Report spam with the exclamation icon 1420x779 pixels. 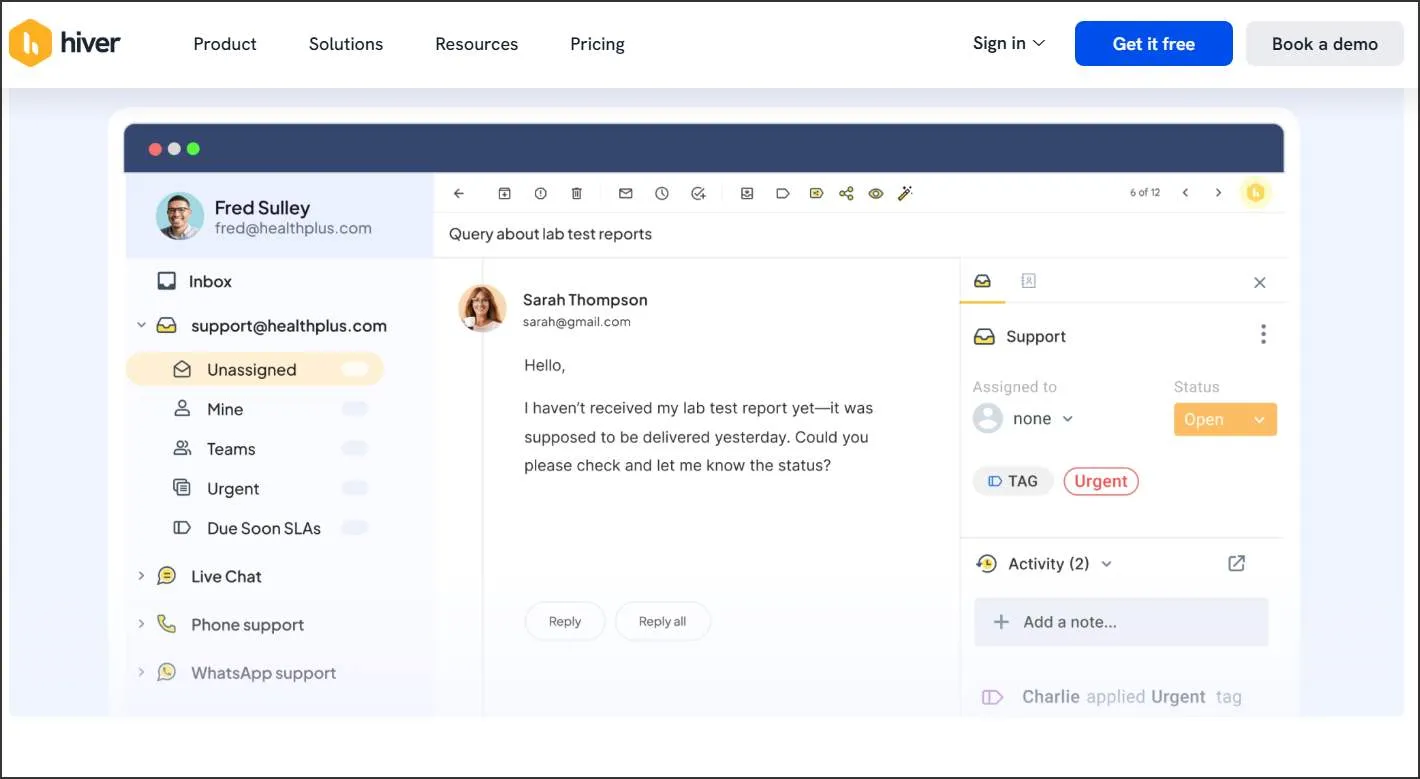click(540, 193)
